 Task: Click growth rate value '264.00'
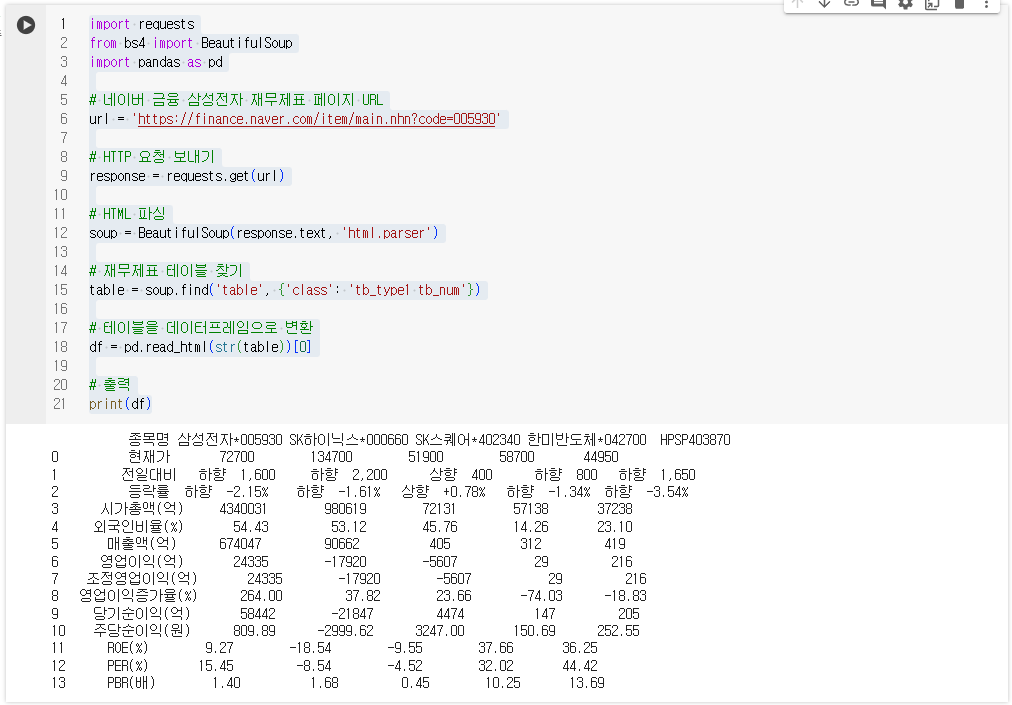point(261,596)
